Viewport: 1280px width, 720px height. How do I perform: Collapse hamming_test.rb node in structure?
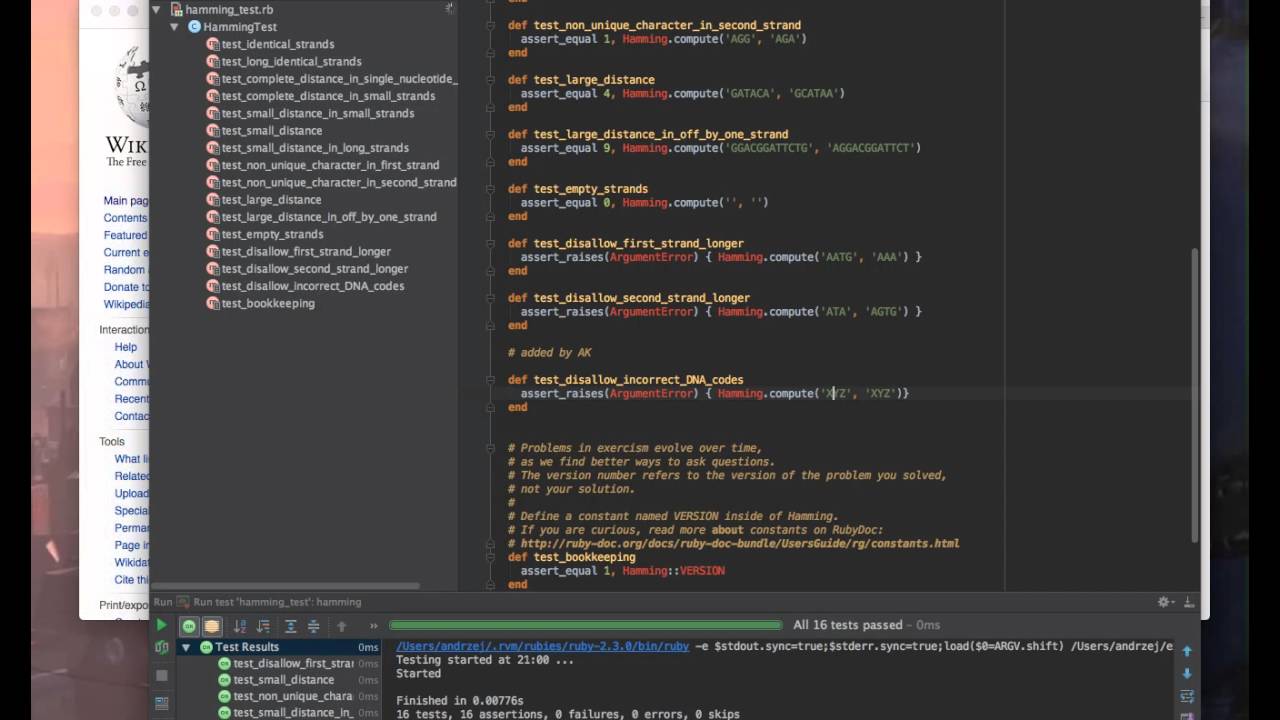coord(157,9)
